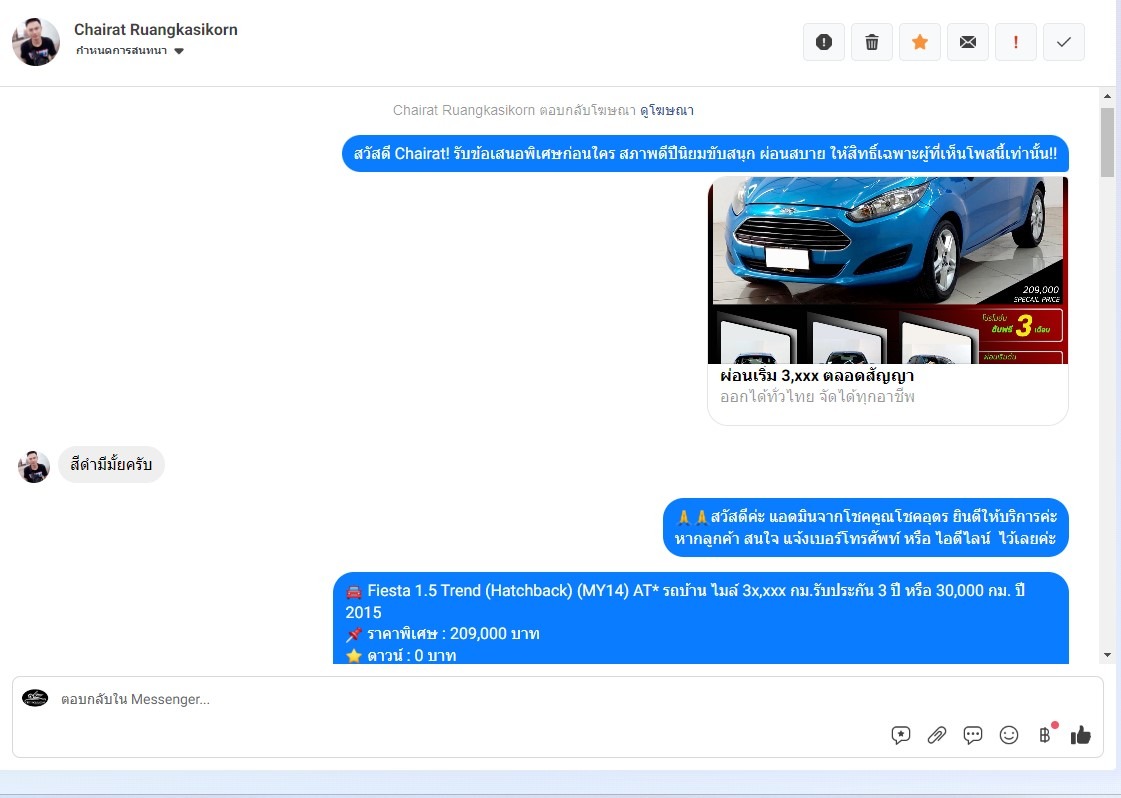Click scrollbar up arrow in chat
The height and width of the screenshot is (798, 1121).
(x=1107, y=96)
